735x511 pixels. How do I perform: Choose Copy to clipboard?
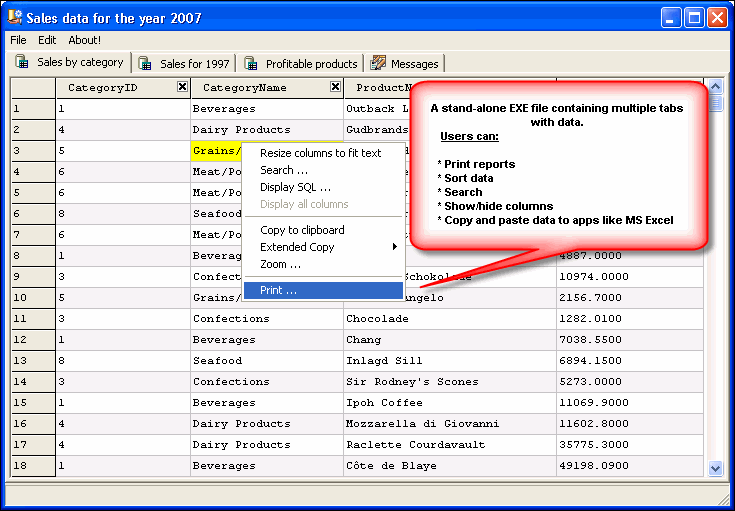click(x=323, y=230)
